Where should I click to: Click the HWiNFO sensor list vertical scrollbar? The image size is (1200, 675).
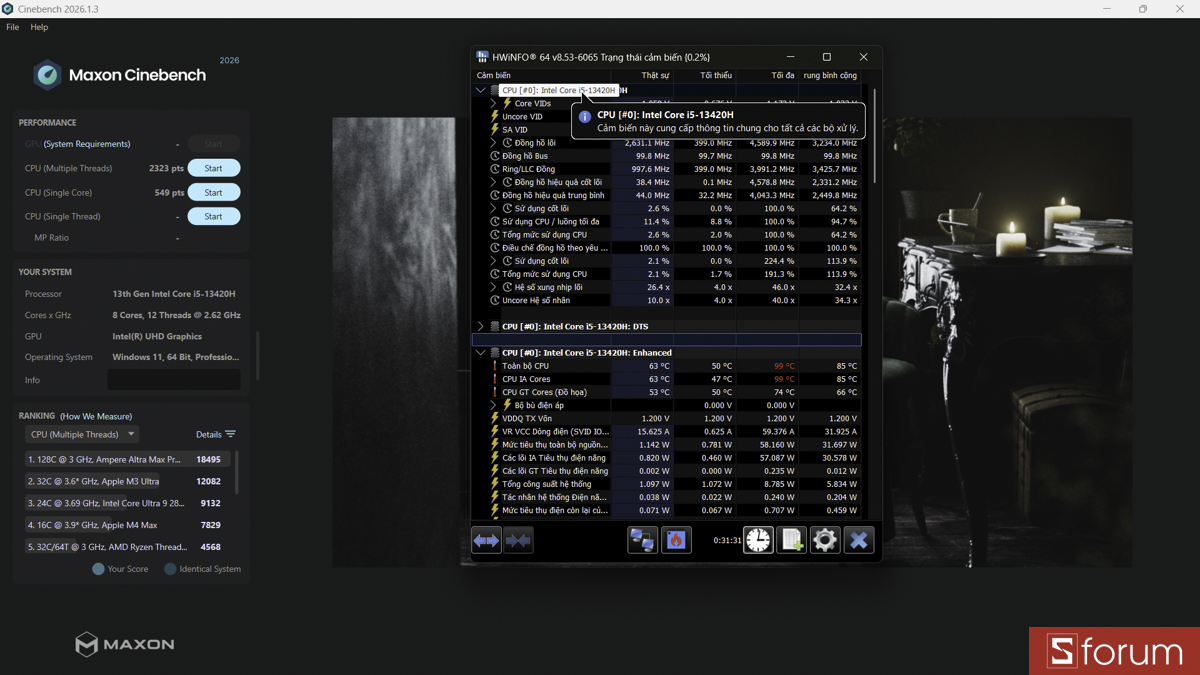point(875,135)
